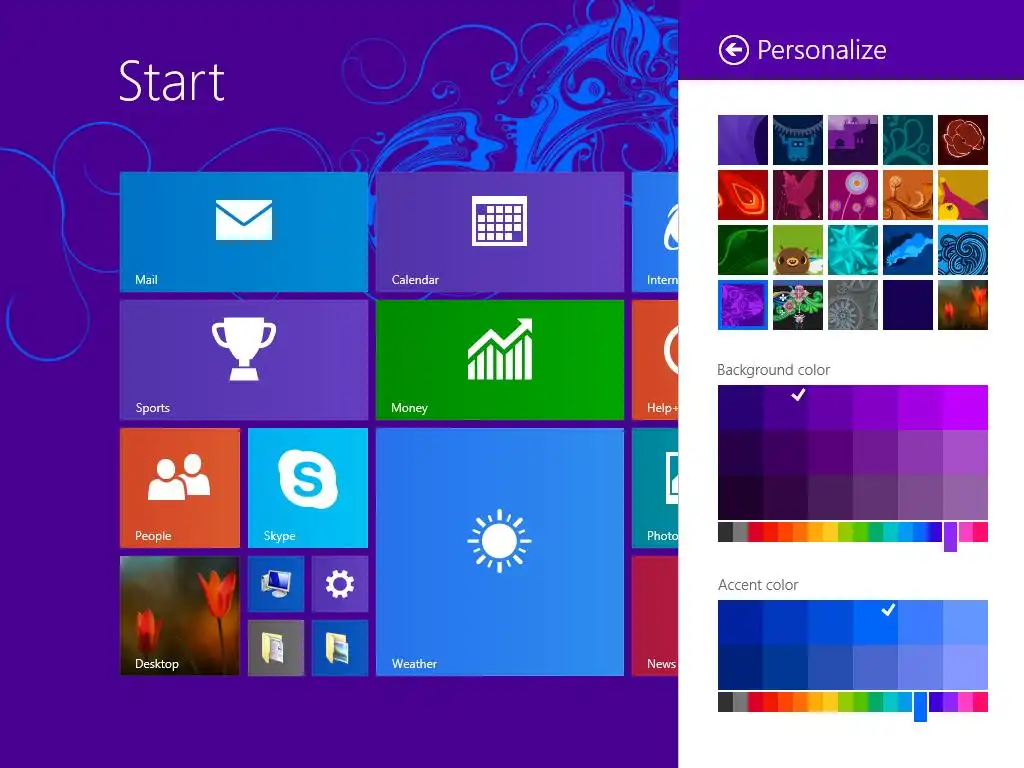
Task: Pick the teal swirl background pattern
Action: (908, 140)
